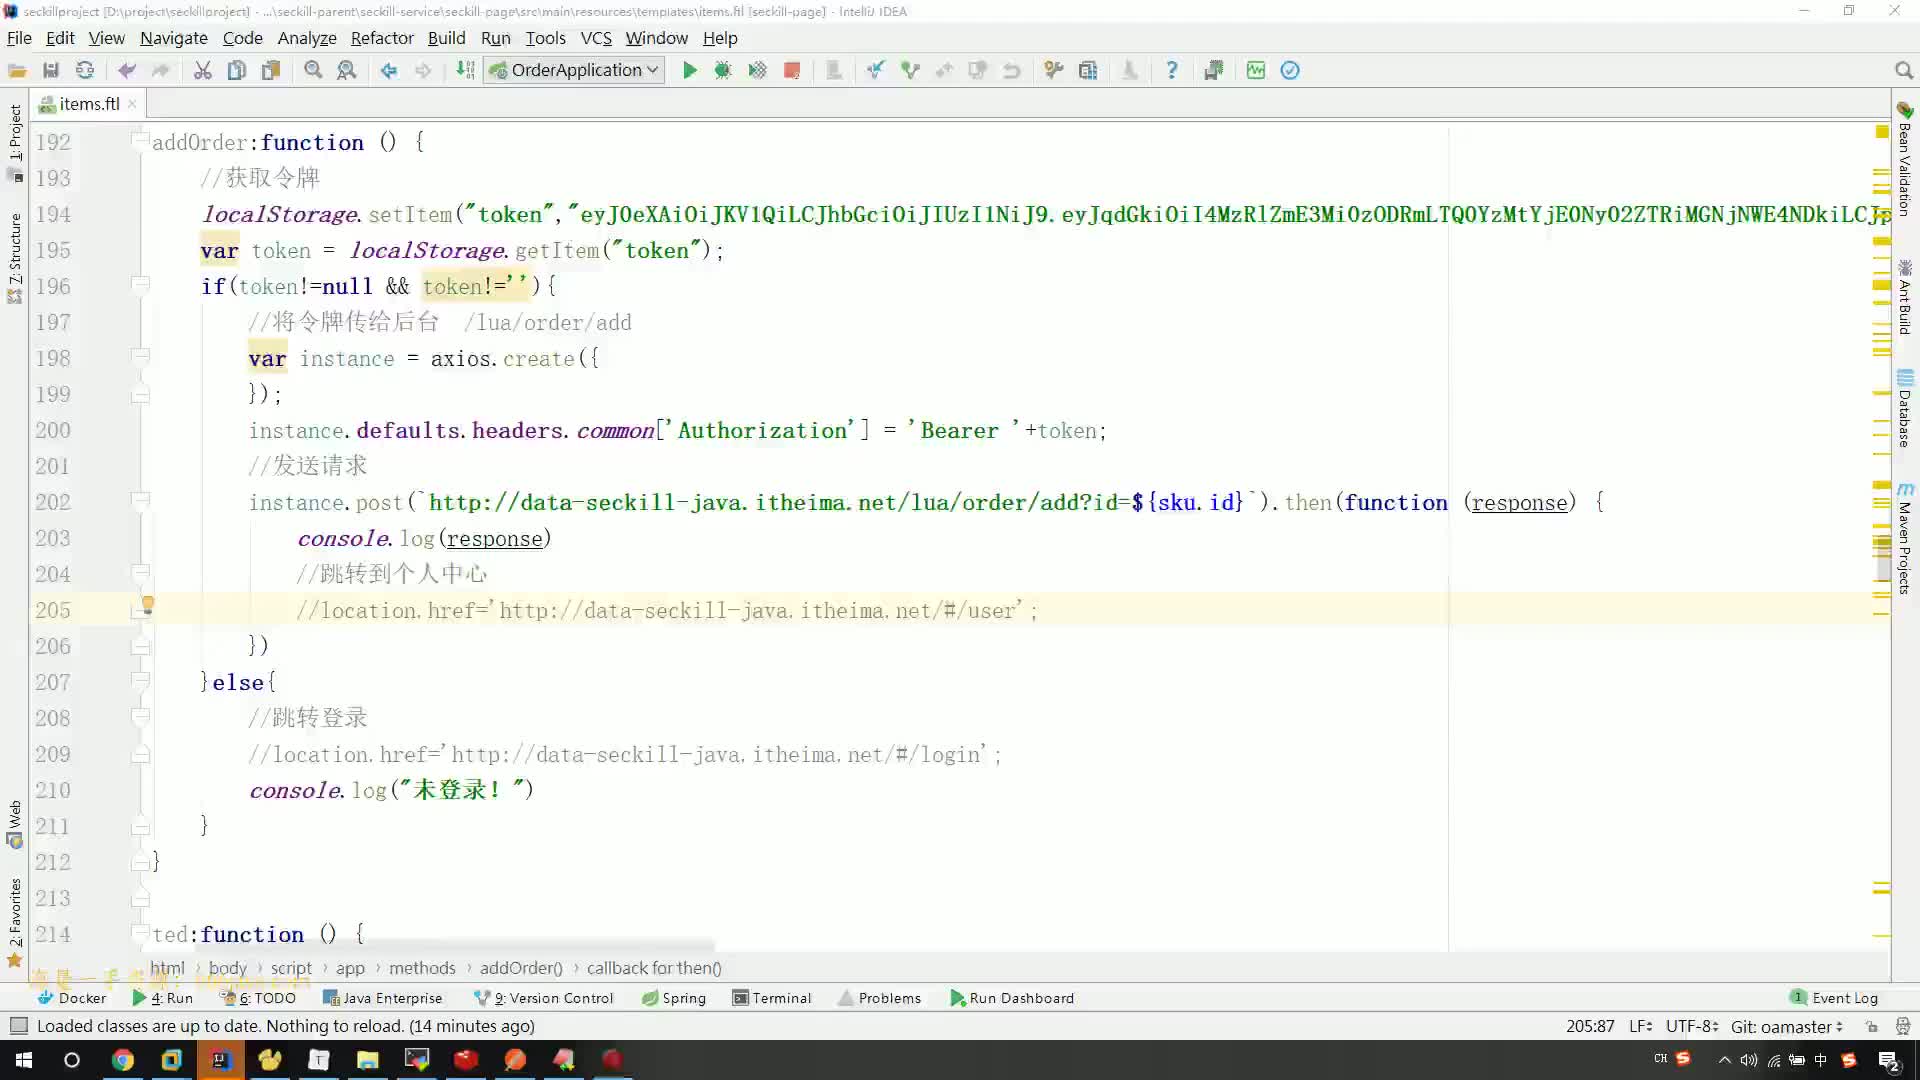Open Project Structure icon

(1088, 70)
